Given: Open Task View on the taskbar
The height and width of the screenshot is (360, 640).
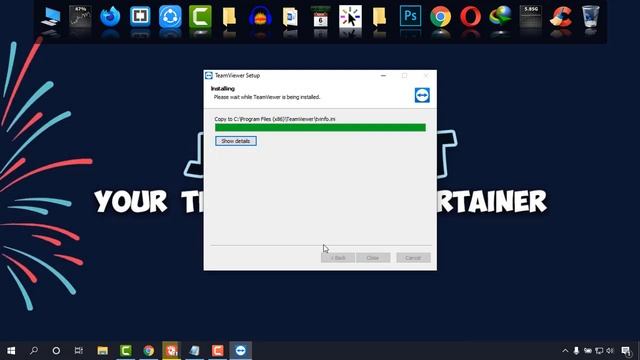Looking at the screenshot, I should click(78, 351).
